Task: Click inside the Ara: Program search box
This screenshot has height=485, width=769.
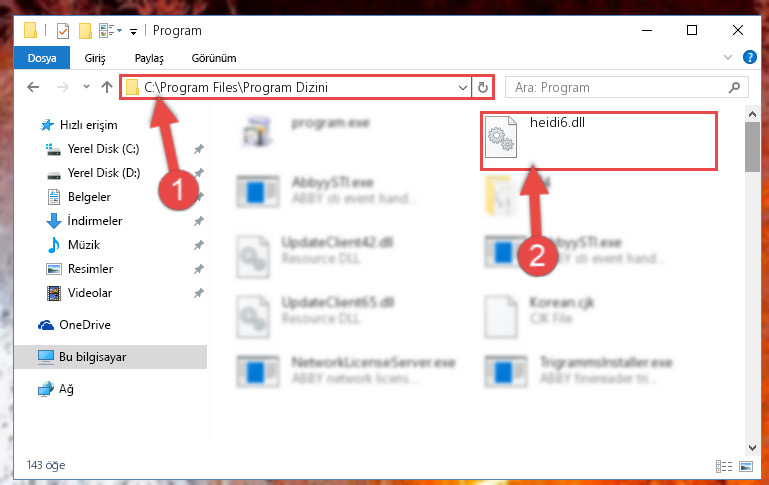Action: coord(616,87)
